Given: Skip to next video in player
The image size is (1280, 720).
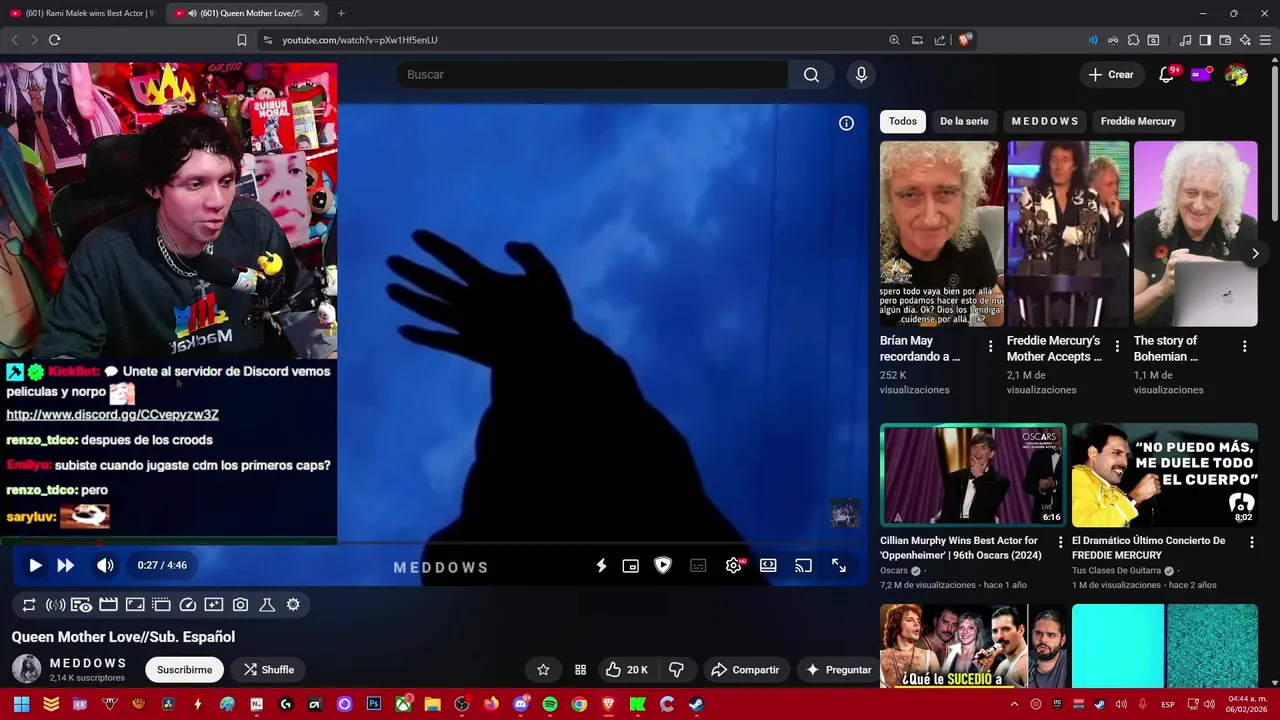Looking at the screenshot, I should (x=66, y=565).
